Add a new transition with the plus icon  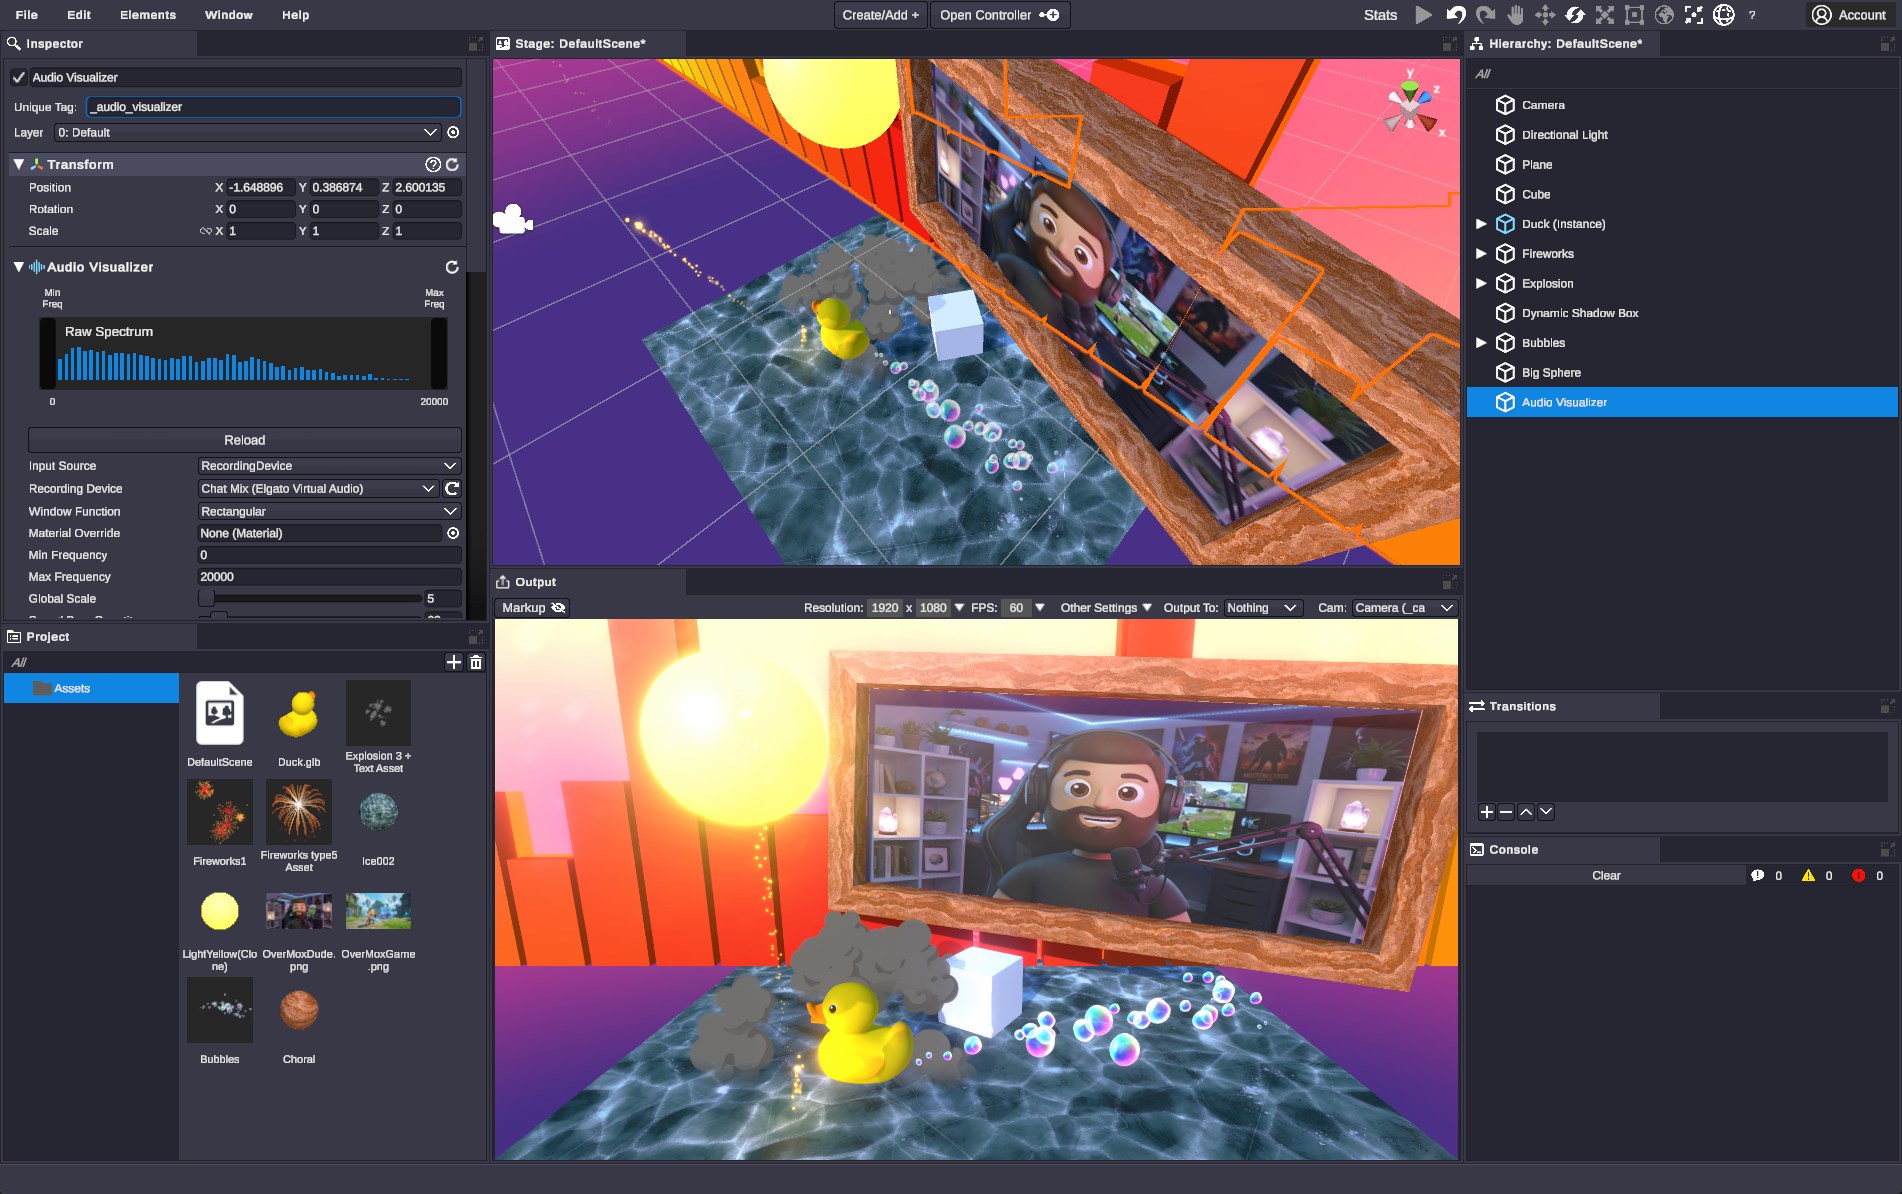1486,812
